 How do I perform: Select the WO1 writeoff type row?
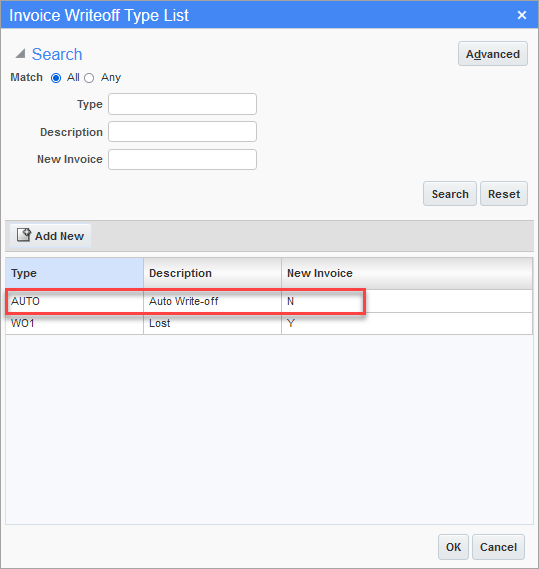[269, 323]
